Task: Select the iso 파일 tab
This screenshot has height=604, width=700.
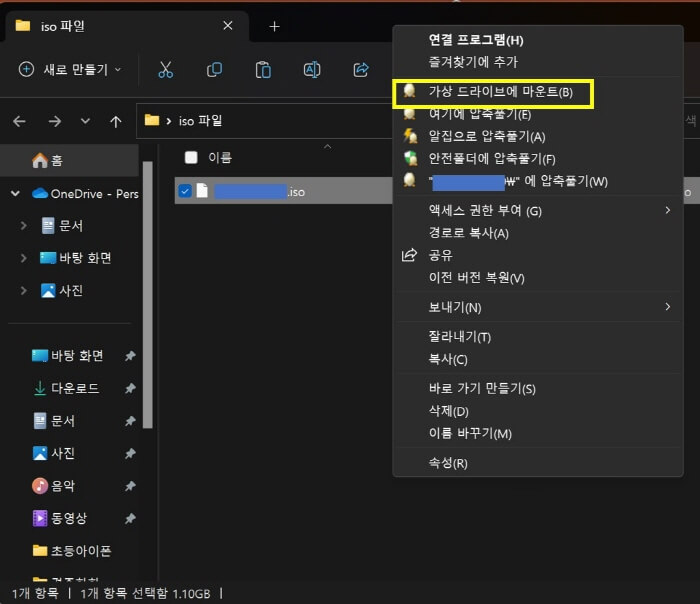Action: coord(127,26)
